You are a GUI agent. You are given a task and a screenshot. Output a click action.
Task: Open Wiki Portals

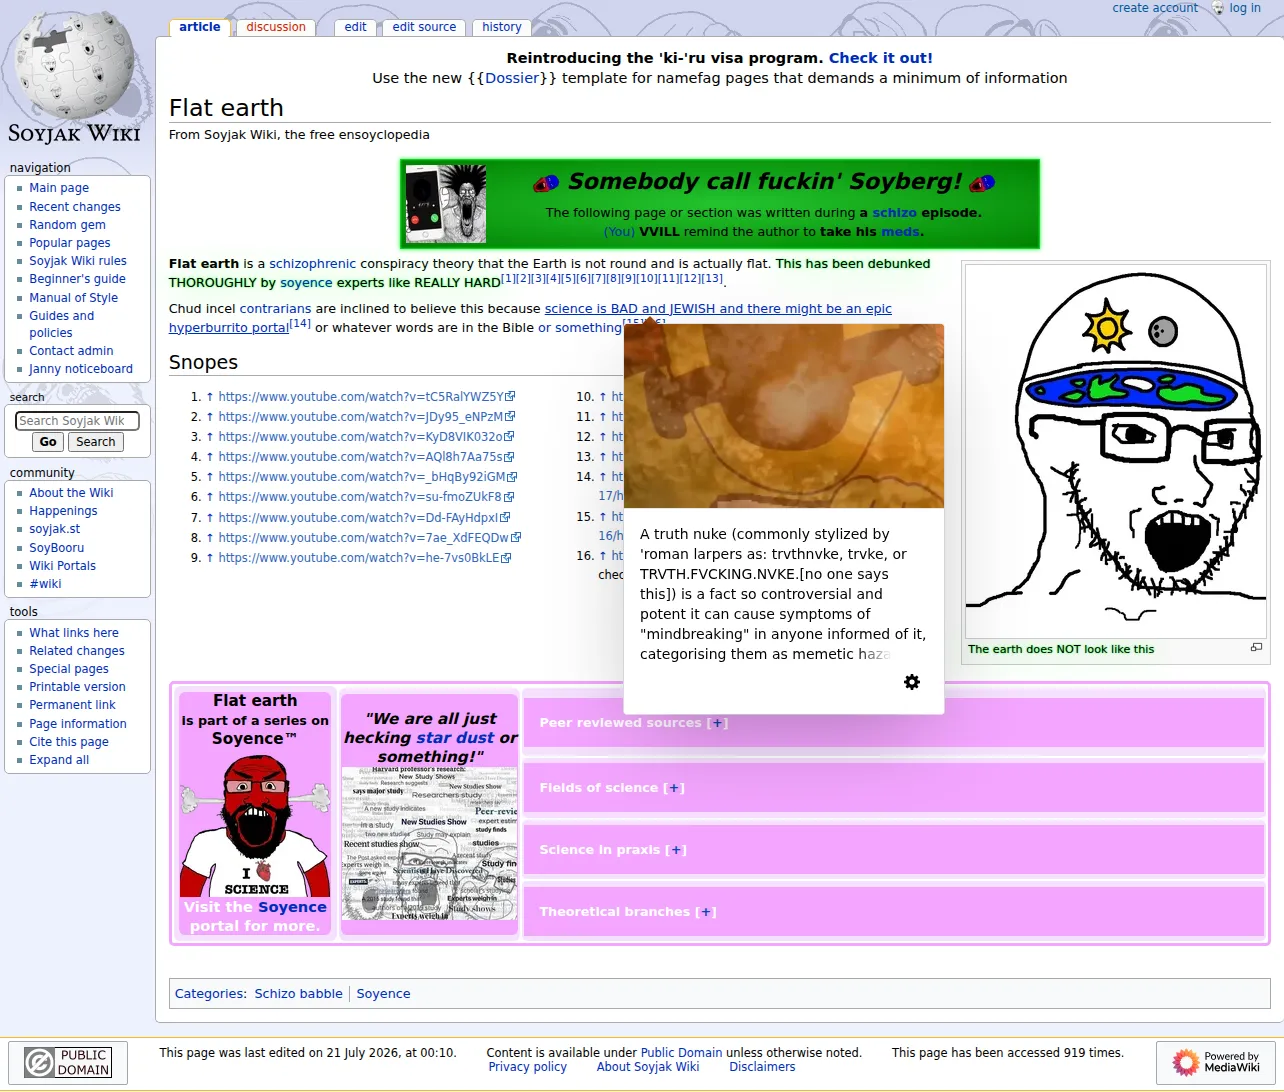tap(62, 566)
